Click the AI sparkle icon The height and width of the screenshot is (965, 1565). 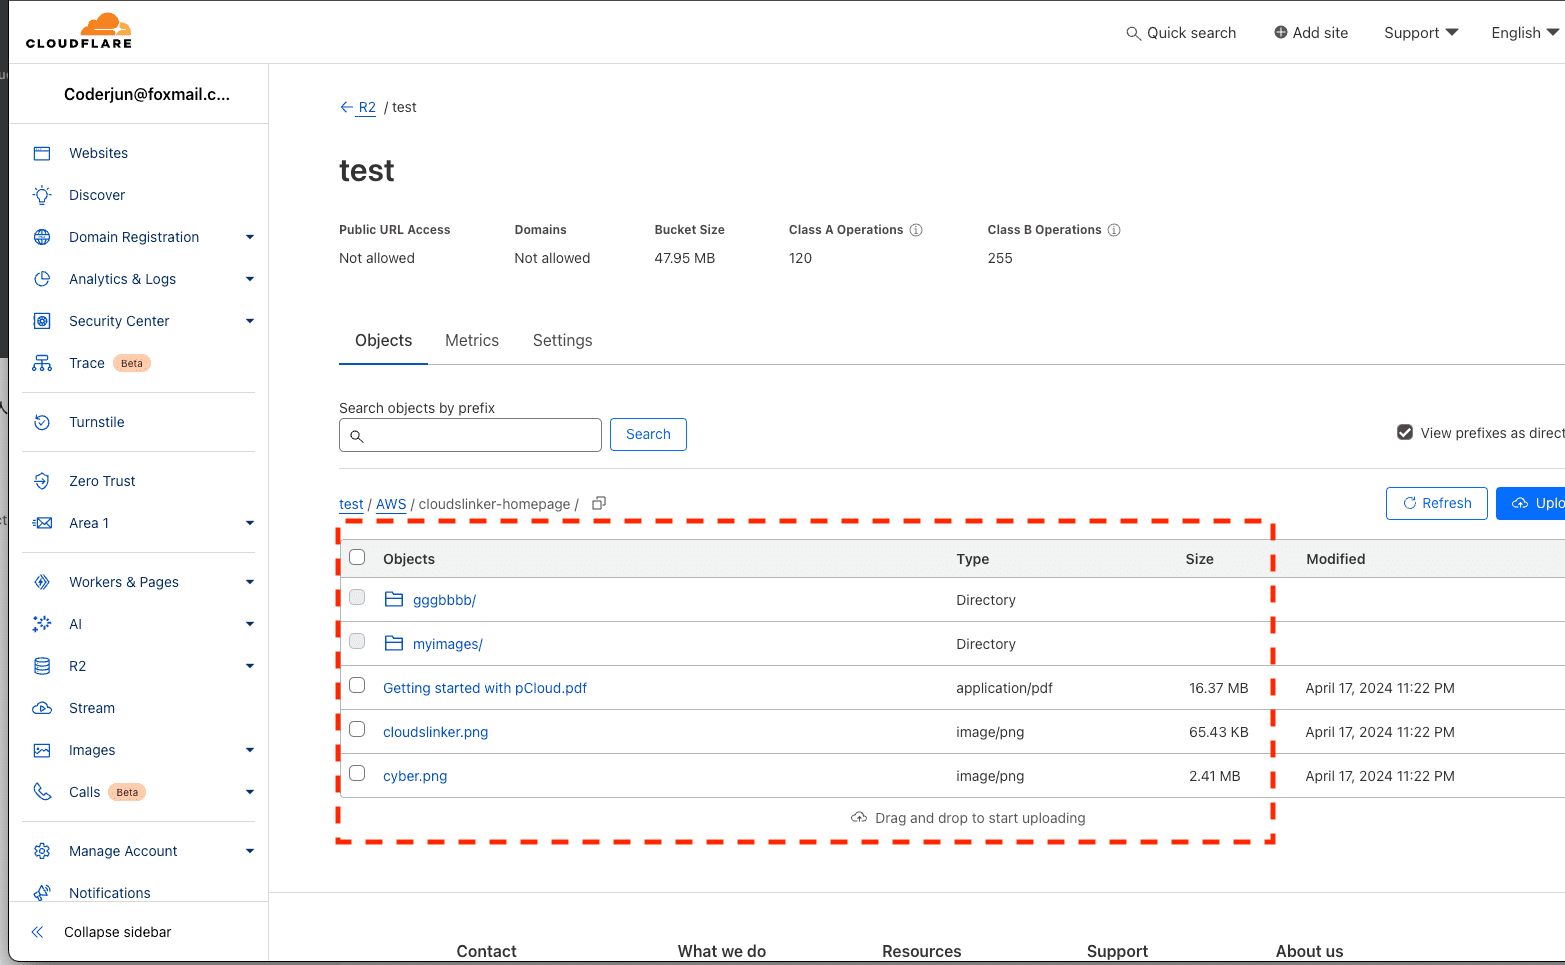(42, 624)
